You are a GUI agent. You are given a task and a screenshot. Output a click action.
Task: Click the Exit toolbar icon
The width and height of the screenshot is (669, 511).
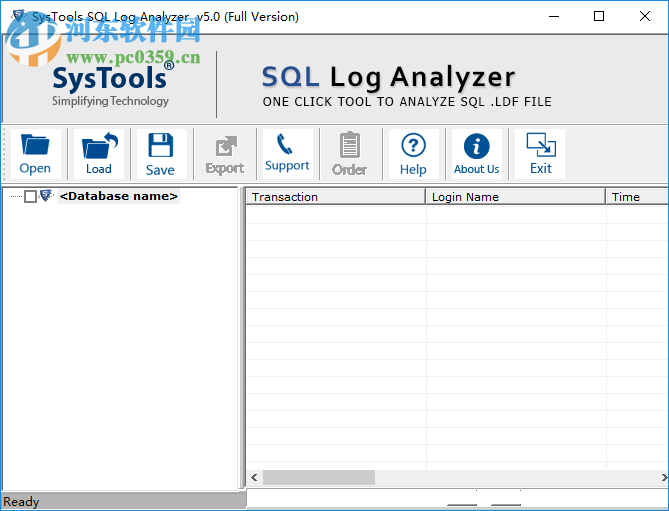pyautogui.click(x=541, y=154)
